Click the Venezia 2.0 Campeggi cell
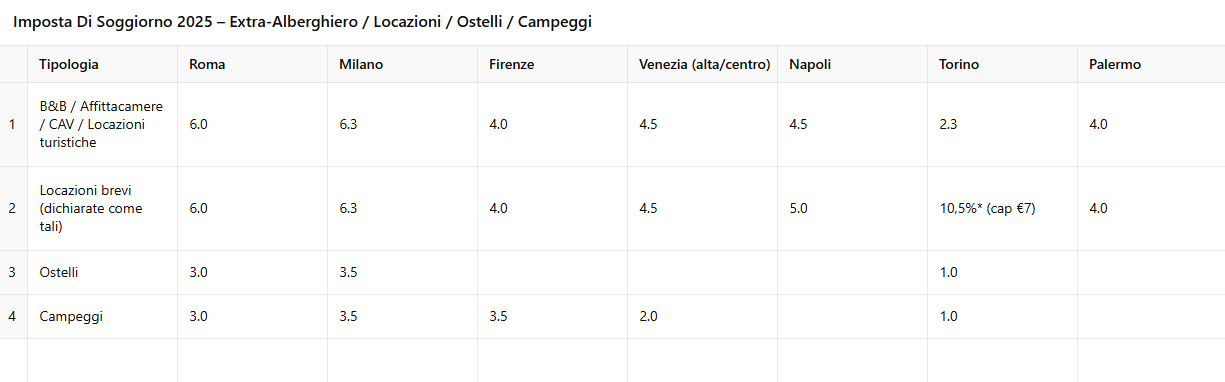The height and width of the screenshot is (382, 1225). (x=702, y=317)
